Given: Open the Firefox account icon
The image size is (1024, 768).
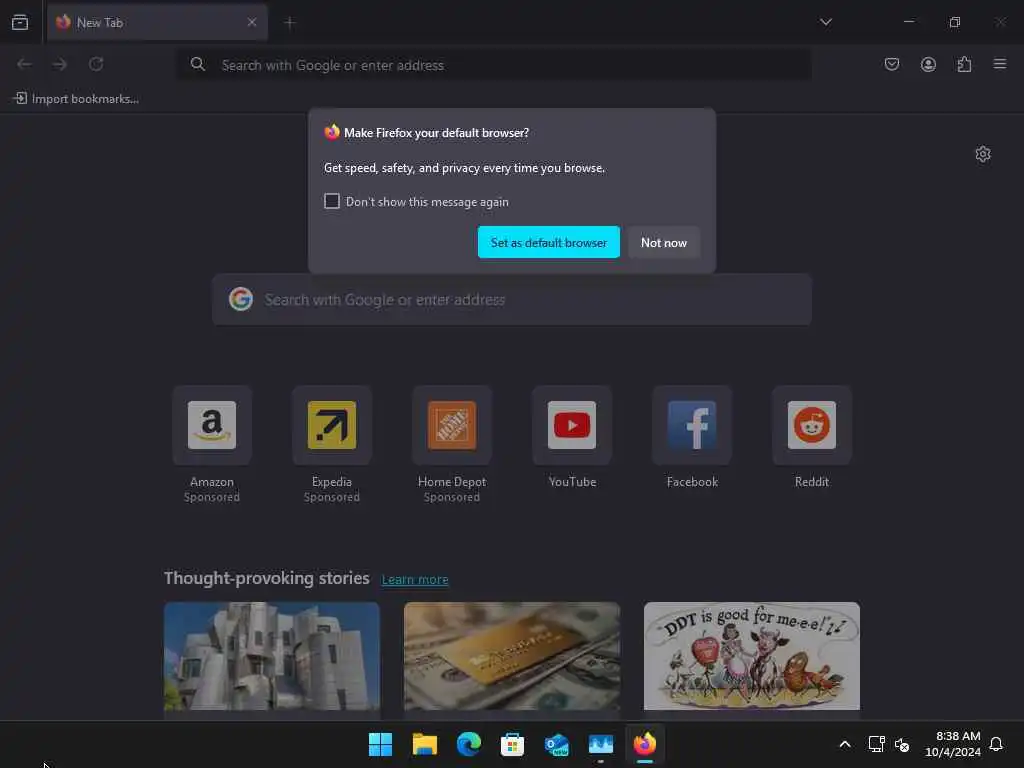Looking at the screenshot, I should [928, 64].
